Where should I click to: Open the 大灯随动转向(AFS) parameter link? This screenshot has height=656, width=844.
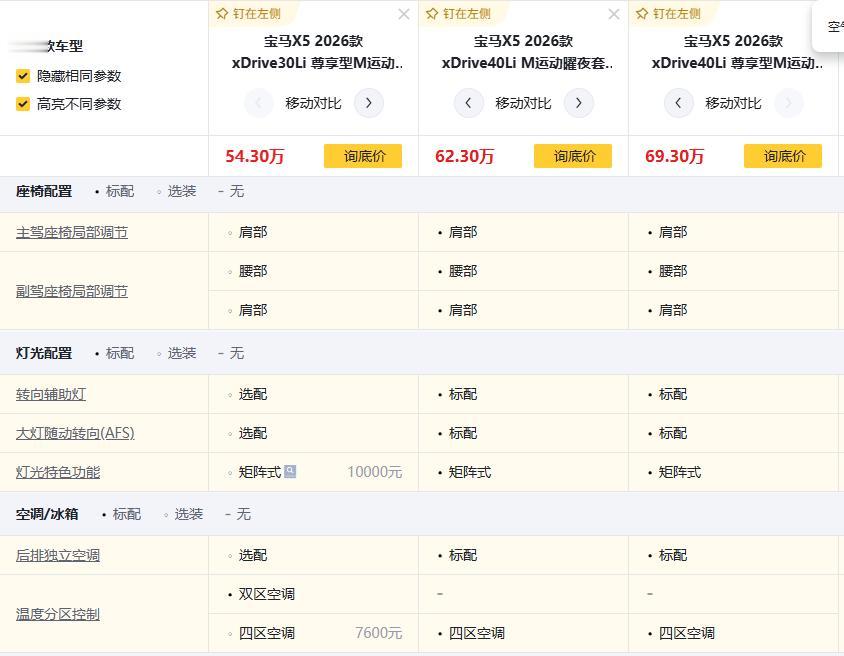(x=75, y=433)
